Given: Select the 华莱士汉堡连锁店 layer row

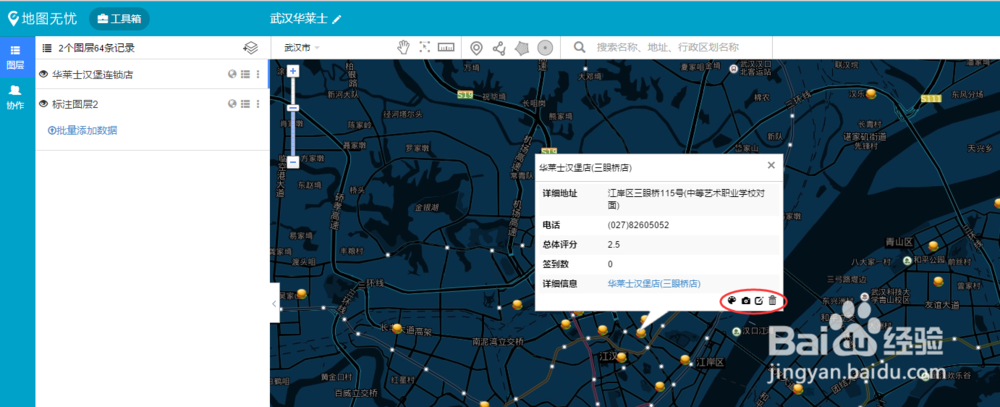Looking at the screenshot, I should [x=152, y=75].
